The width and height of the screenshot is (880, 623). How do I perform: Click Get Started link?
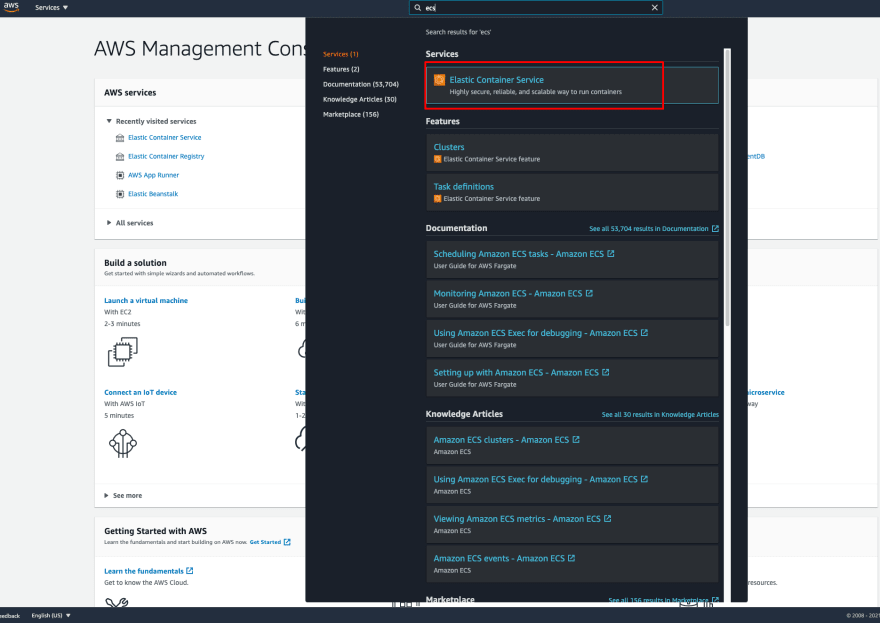pos(265,542)
